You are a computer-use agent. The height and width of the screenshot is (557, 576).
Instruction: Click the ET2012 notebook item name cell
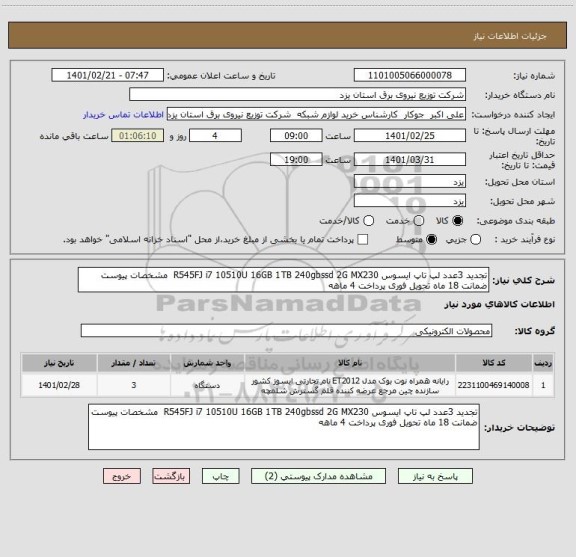pyautogui.click(x=350, y=385)
